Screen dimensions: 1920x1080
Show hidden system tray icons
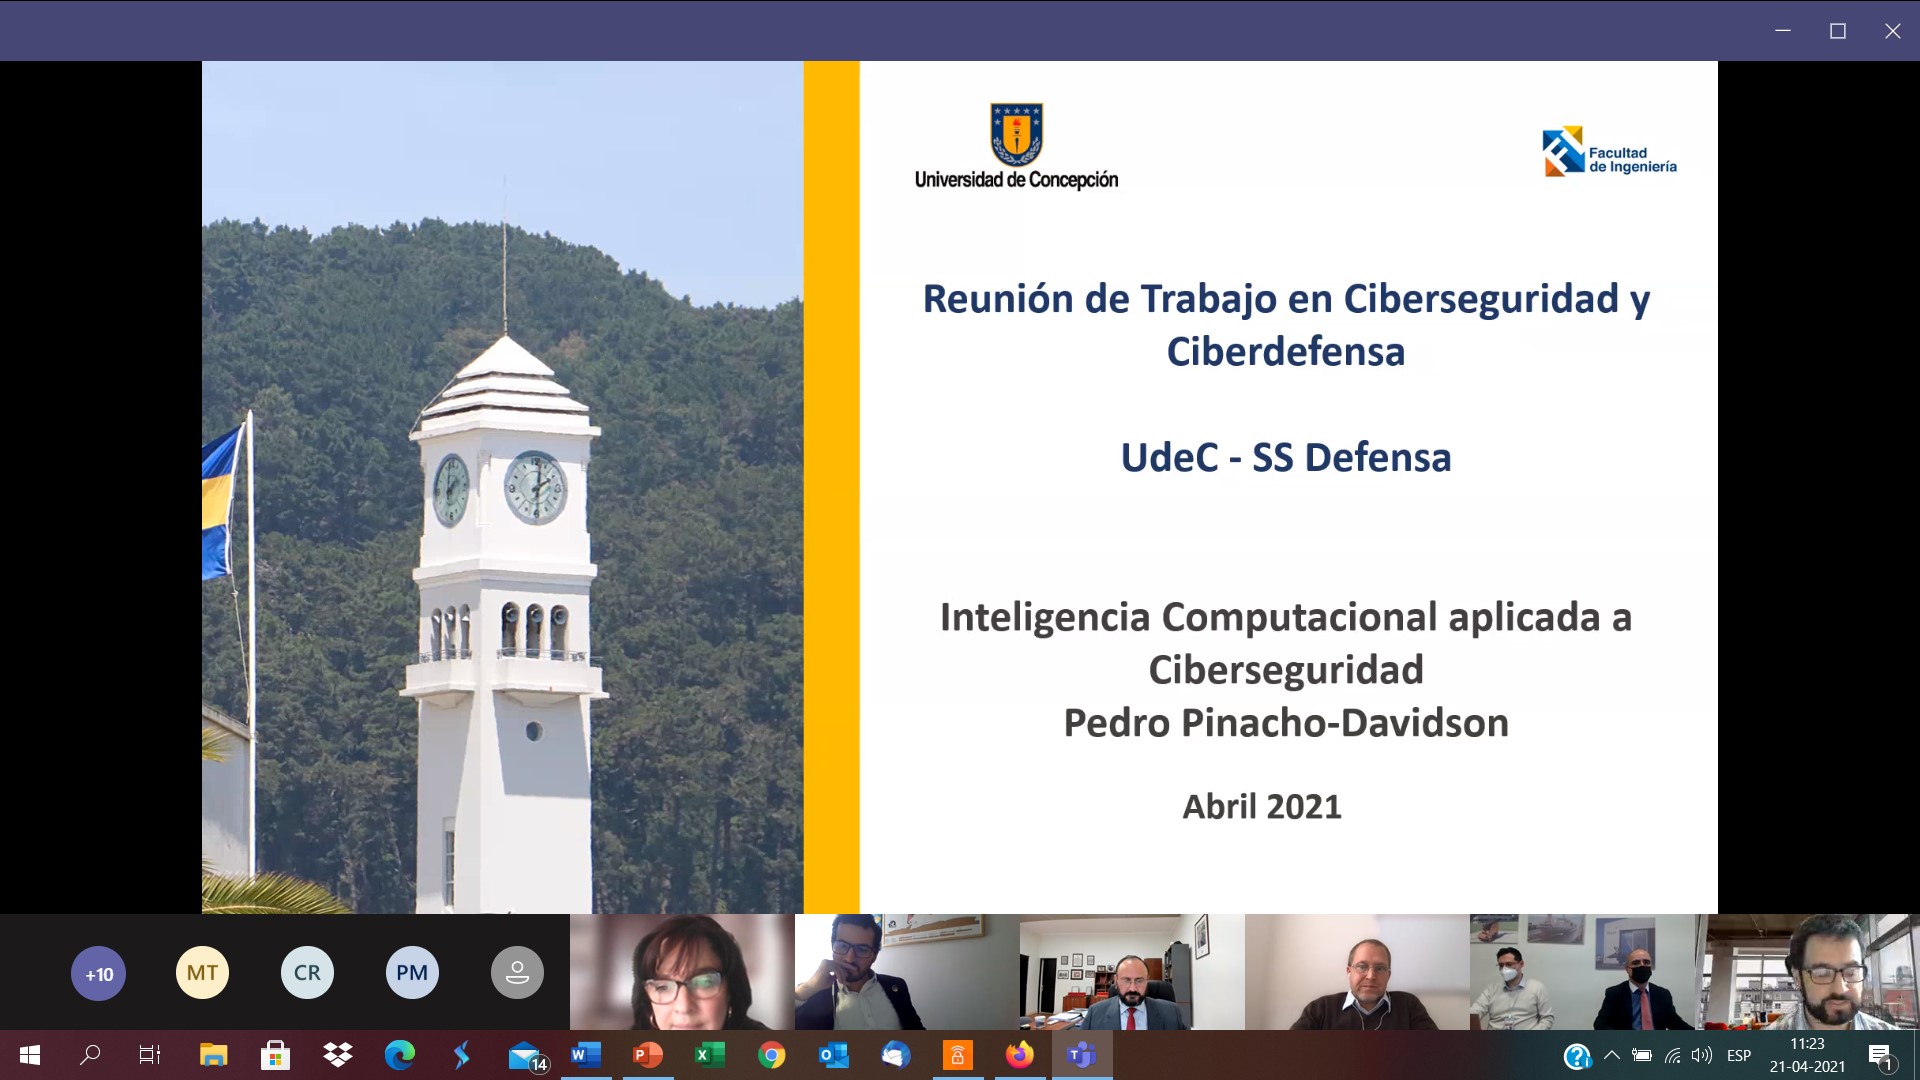(x=1611, y=1055)
